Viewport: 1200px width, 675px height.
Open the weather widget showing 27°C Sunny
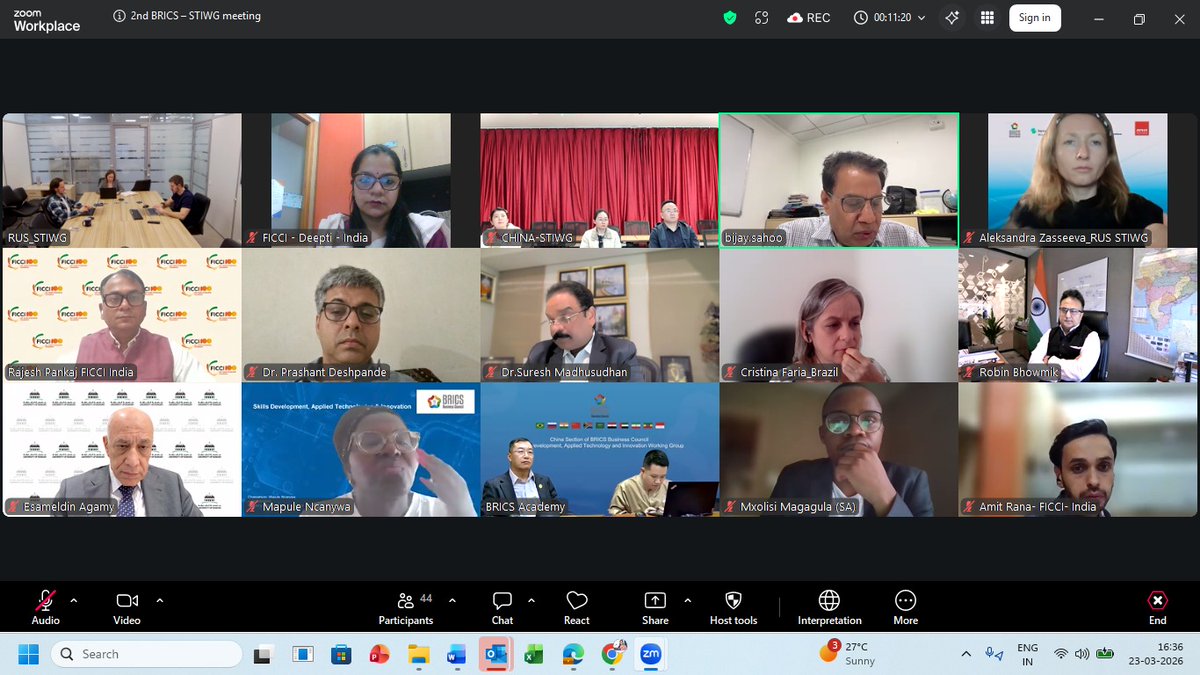(x=845, y=654)
